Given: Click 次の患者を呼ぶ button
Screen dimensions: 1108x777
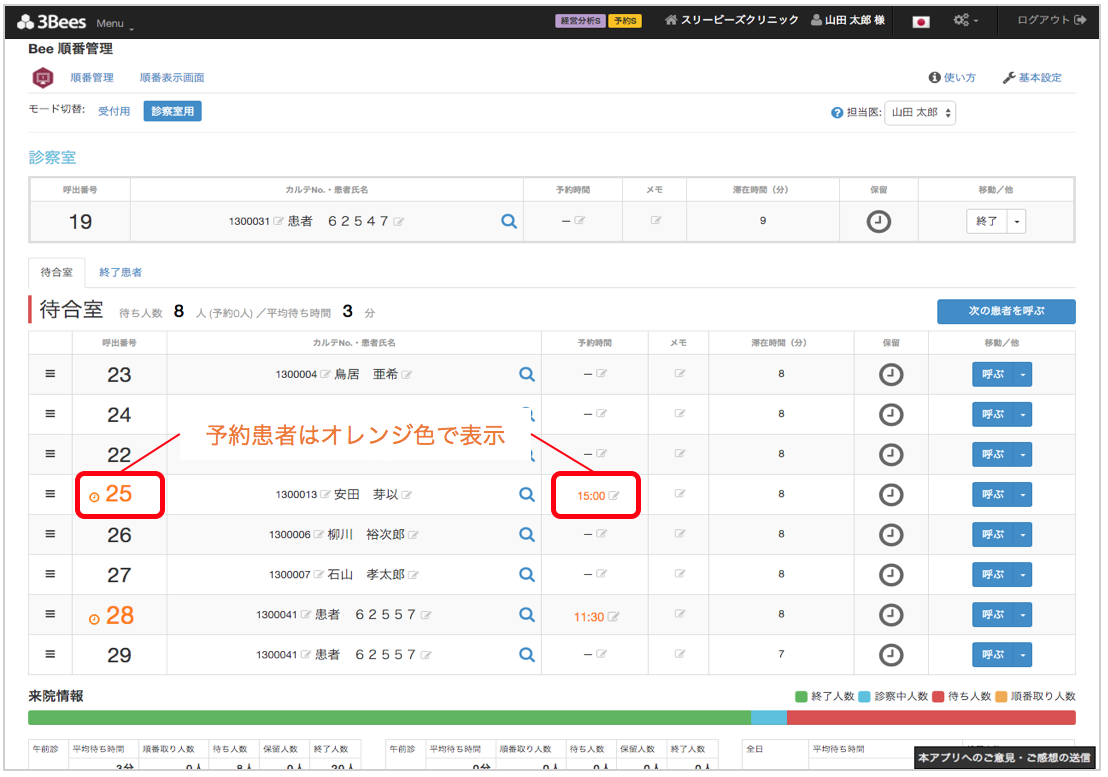Looking at the screenshot, I should (x=1006, y=311).
